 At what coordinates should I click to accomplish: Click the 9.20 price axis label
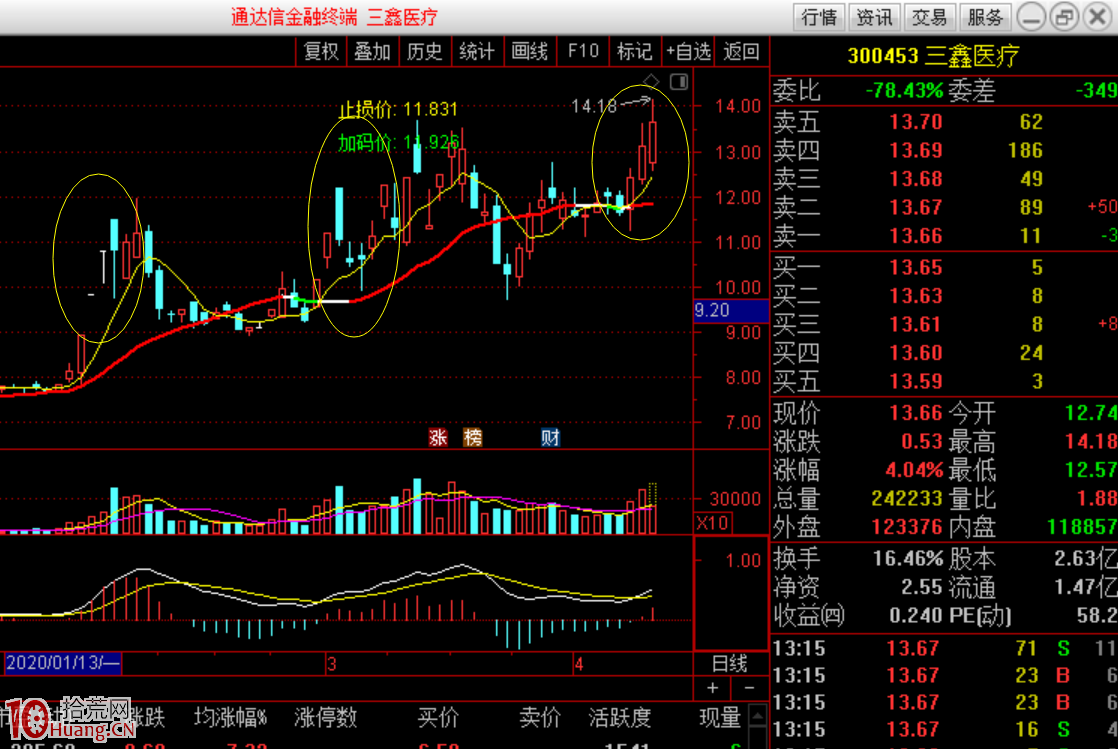pos(731,310)
